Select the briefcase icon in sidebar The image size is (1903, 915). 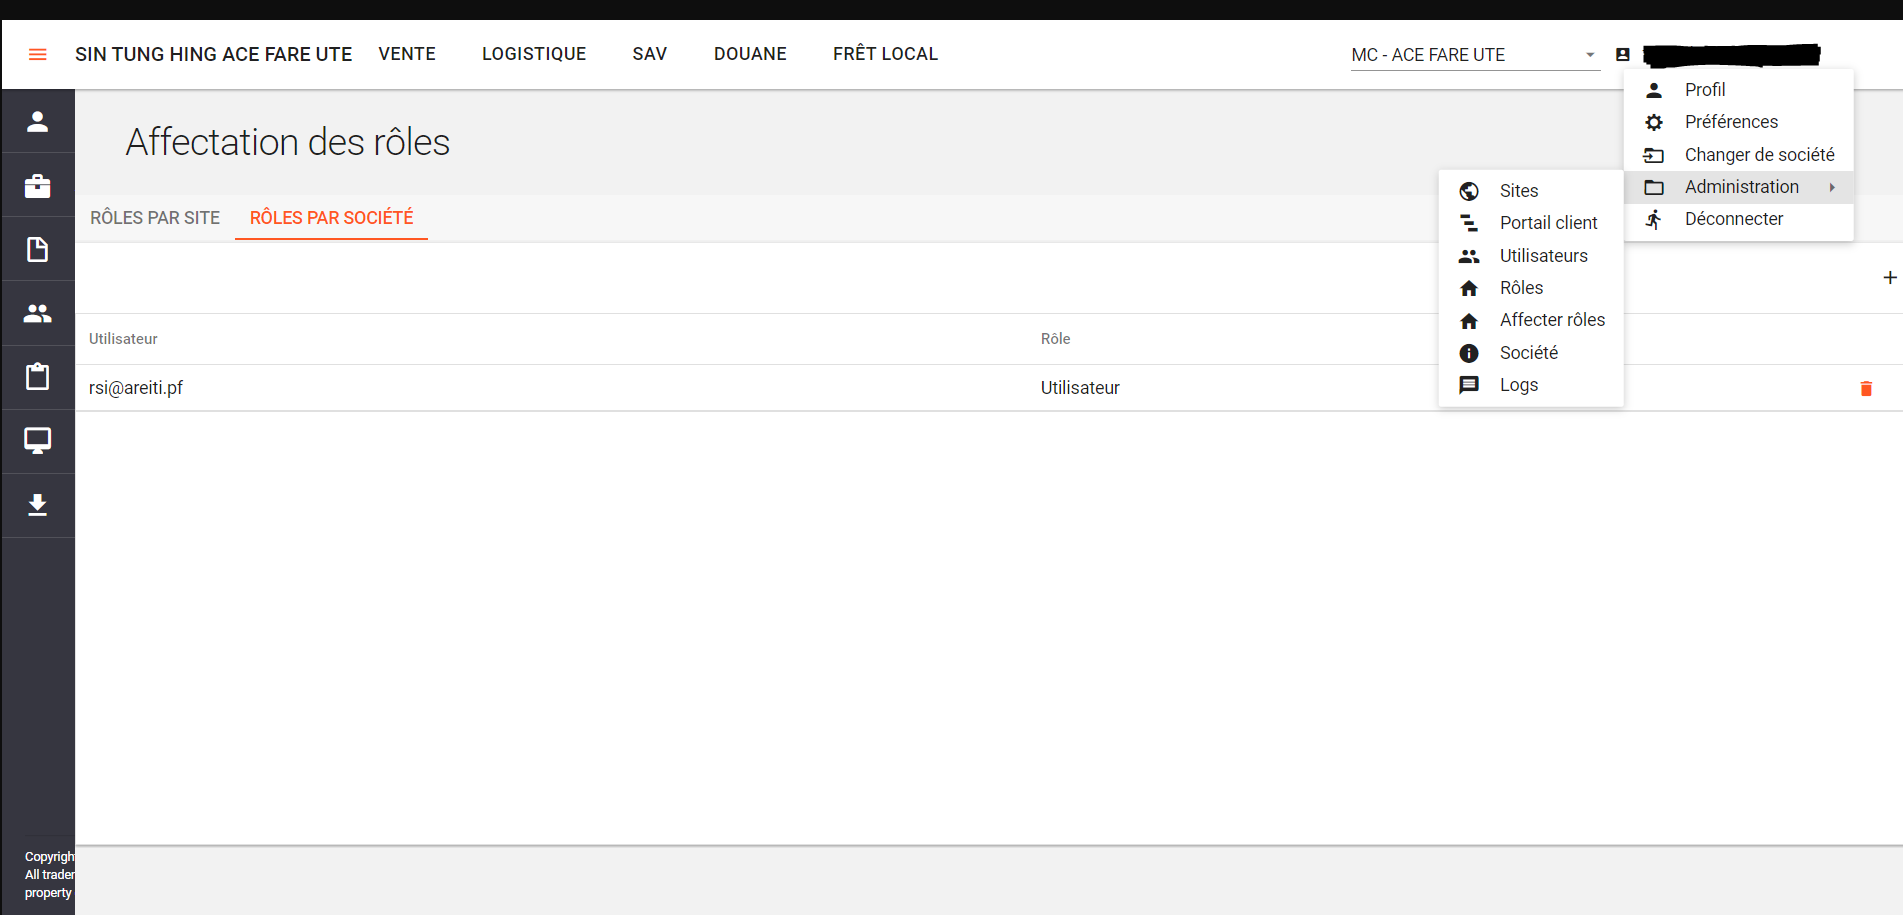[x=38, y=185]
